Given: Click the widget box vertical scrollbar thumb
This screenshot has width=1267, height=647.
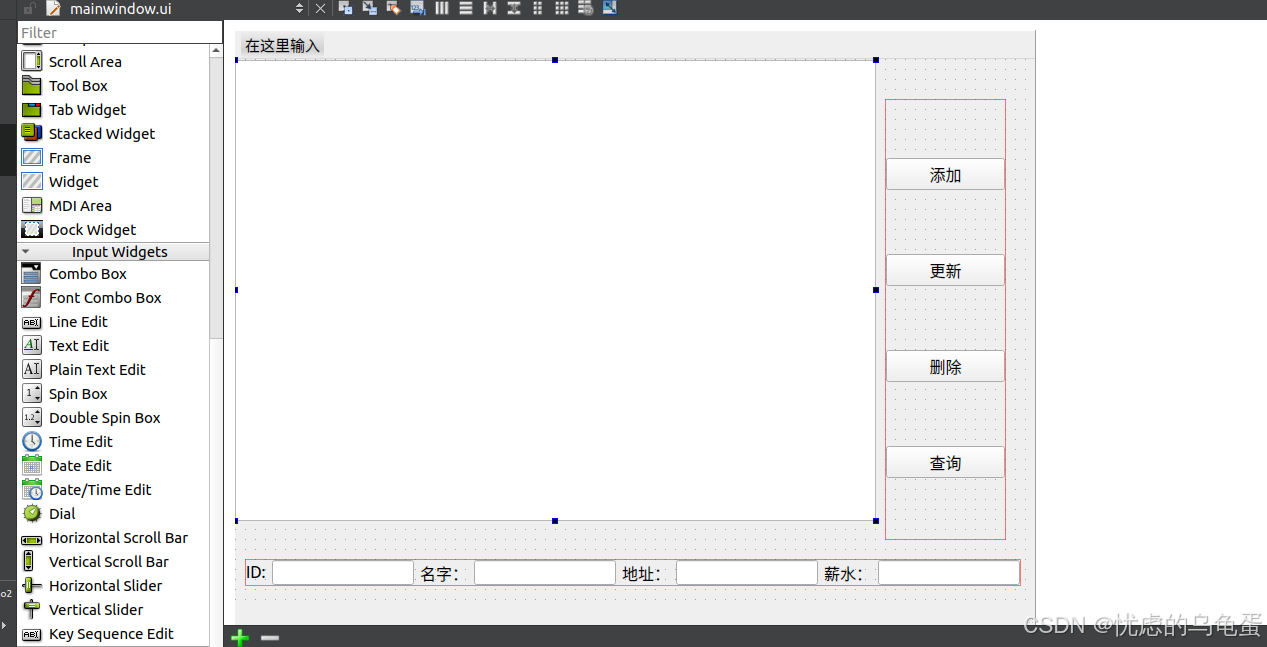Looking at the screenshot, I should 216,198.
